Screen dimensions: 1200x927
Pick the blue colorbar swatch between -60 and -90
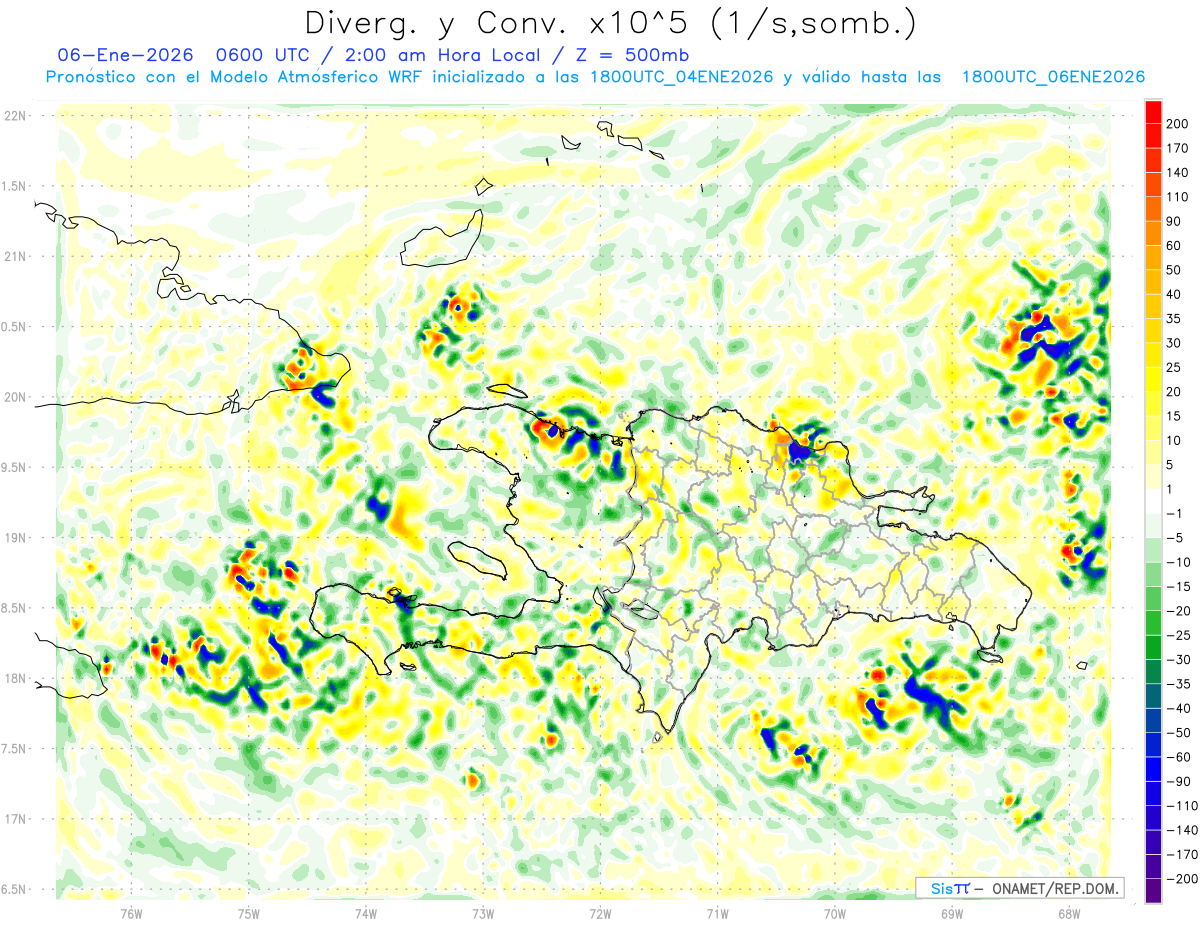click(x=1153, y=770)
